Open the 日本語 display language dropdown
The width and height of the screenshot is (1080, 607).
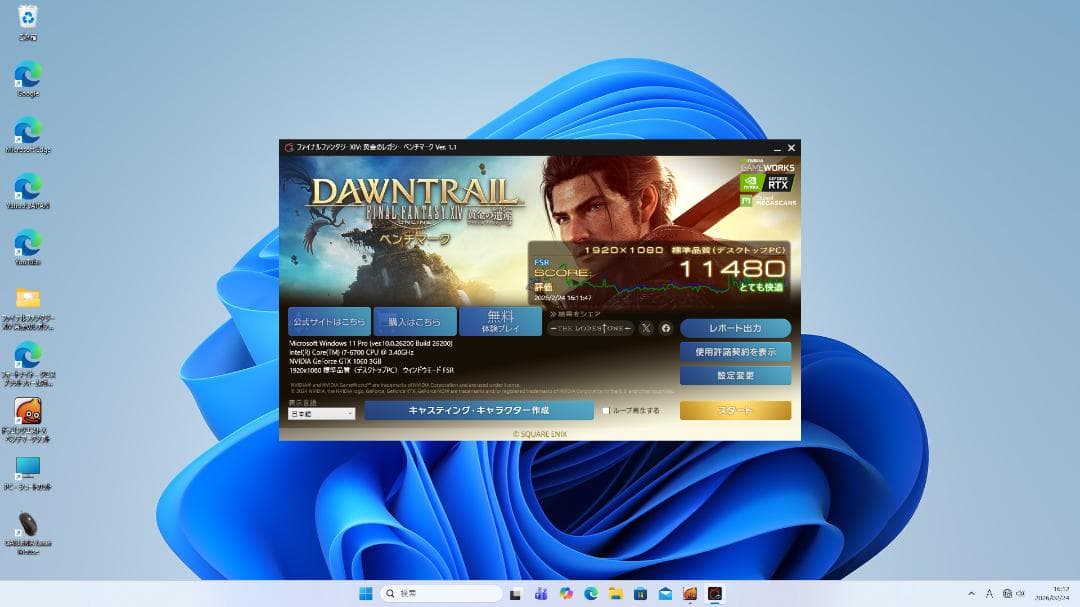tap(322, 413)
